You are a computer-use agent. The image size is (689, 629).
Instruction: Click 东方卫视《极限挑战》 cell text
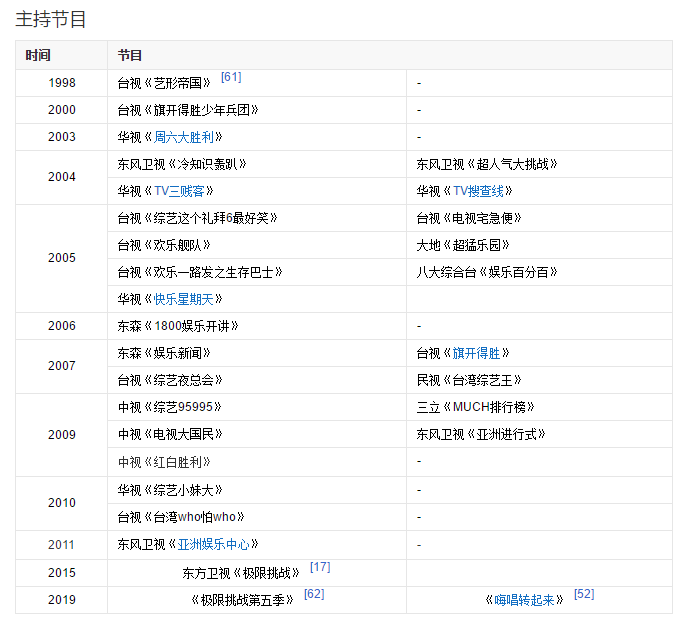click(x=241, y=573)
